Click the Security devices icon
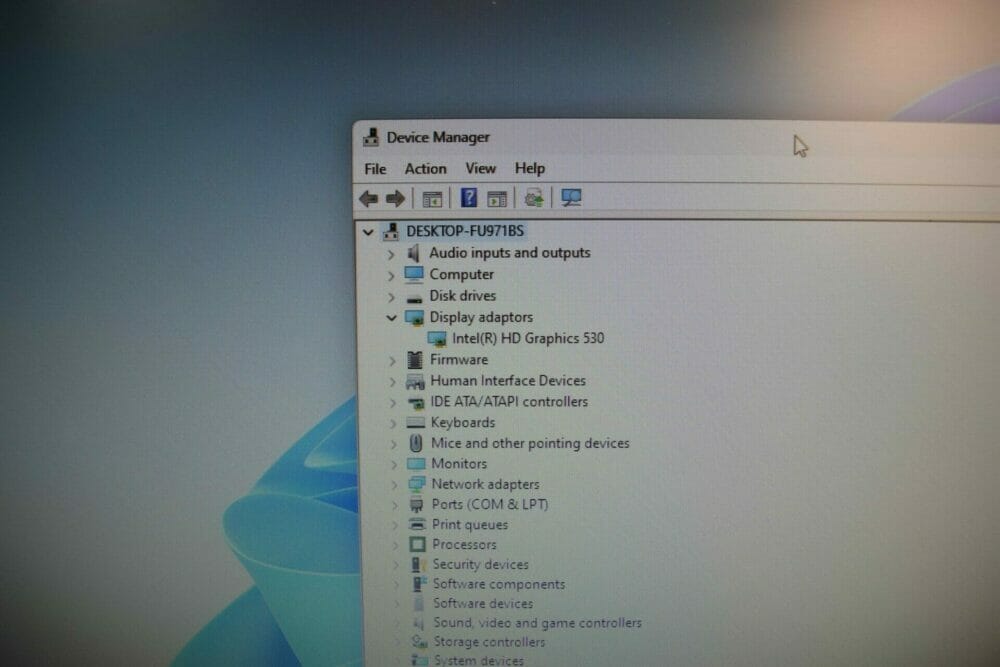Image resolution: width=1000 pixels, height=667 pixels. click(418, 565)
